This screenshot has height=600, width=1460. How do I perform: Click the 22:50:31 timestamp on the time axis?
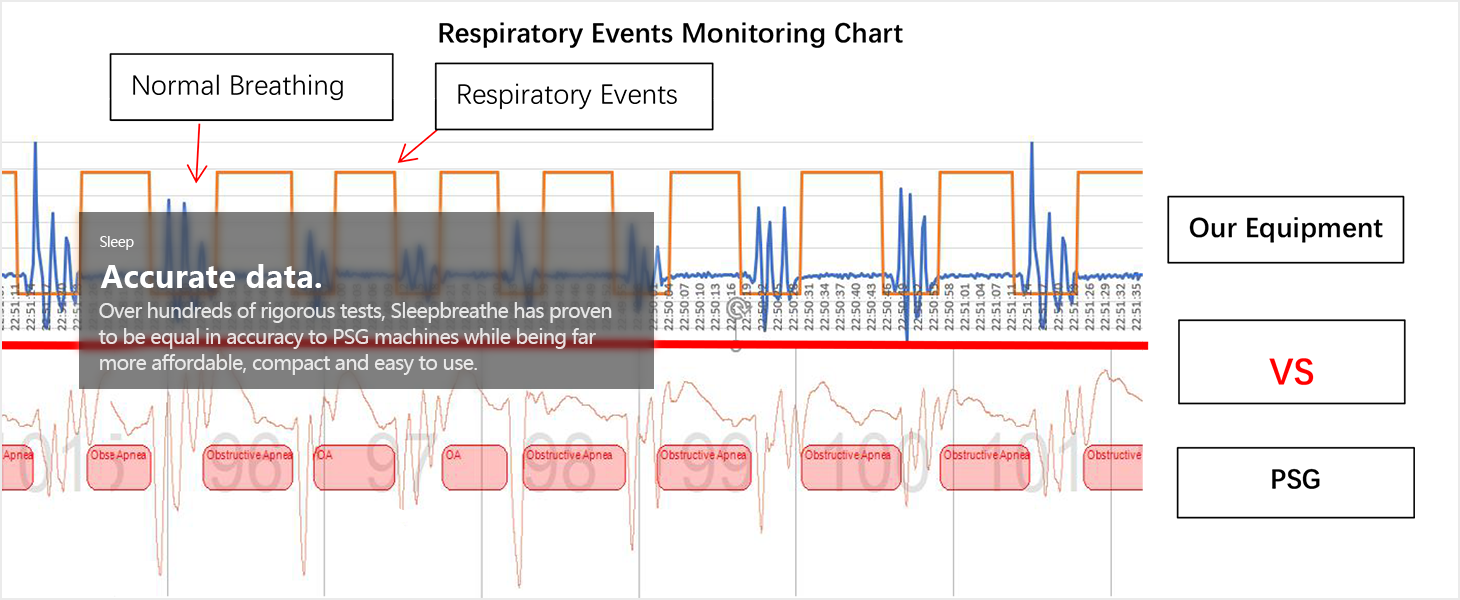(809, 304)
